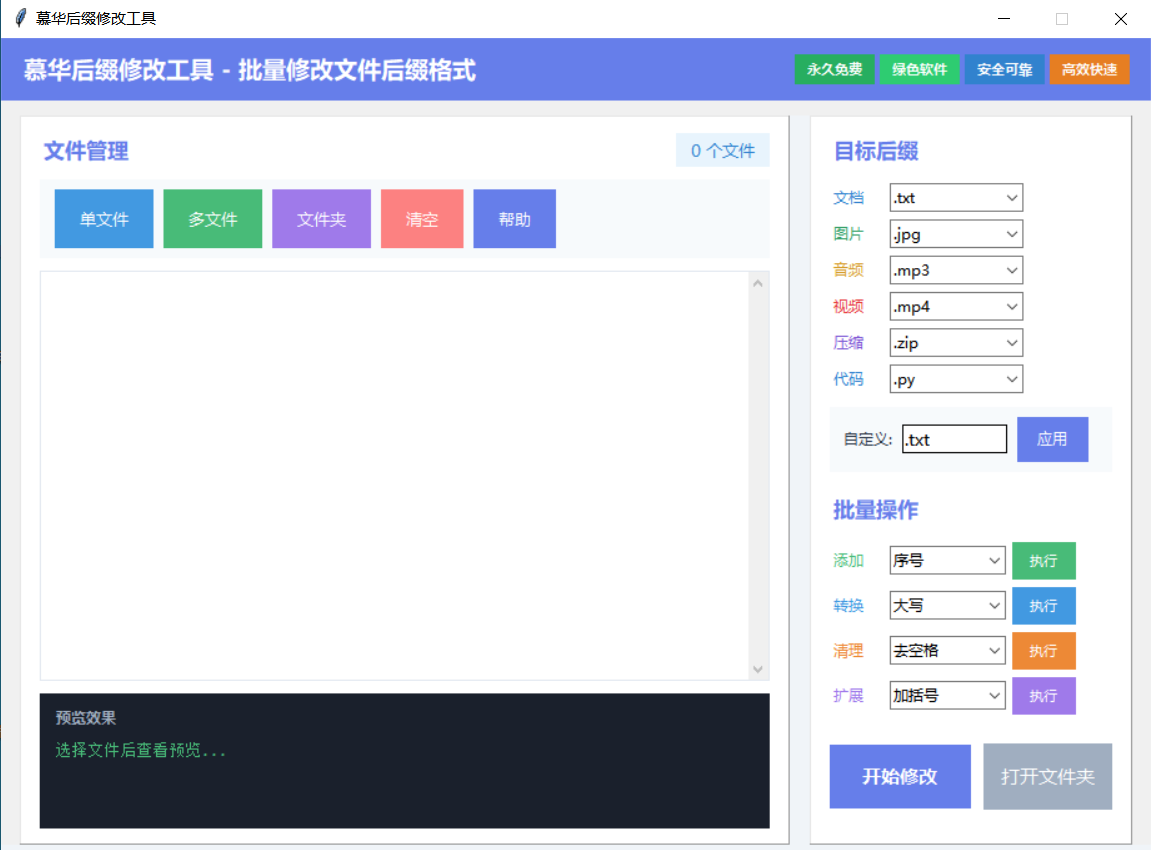The image size is (1151, 850).
Task: Expand the 视频 .mp4 dropdown
Action: 956,306
